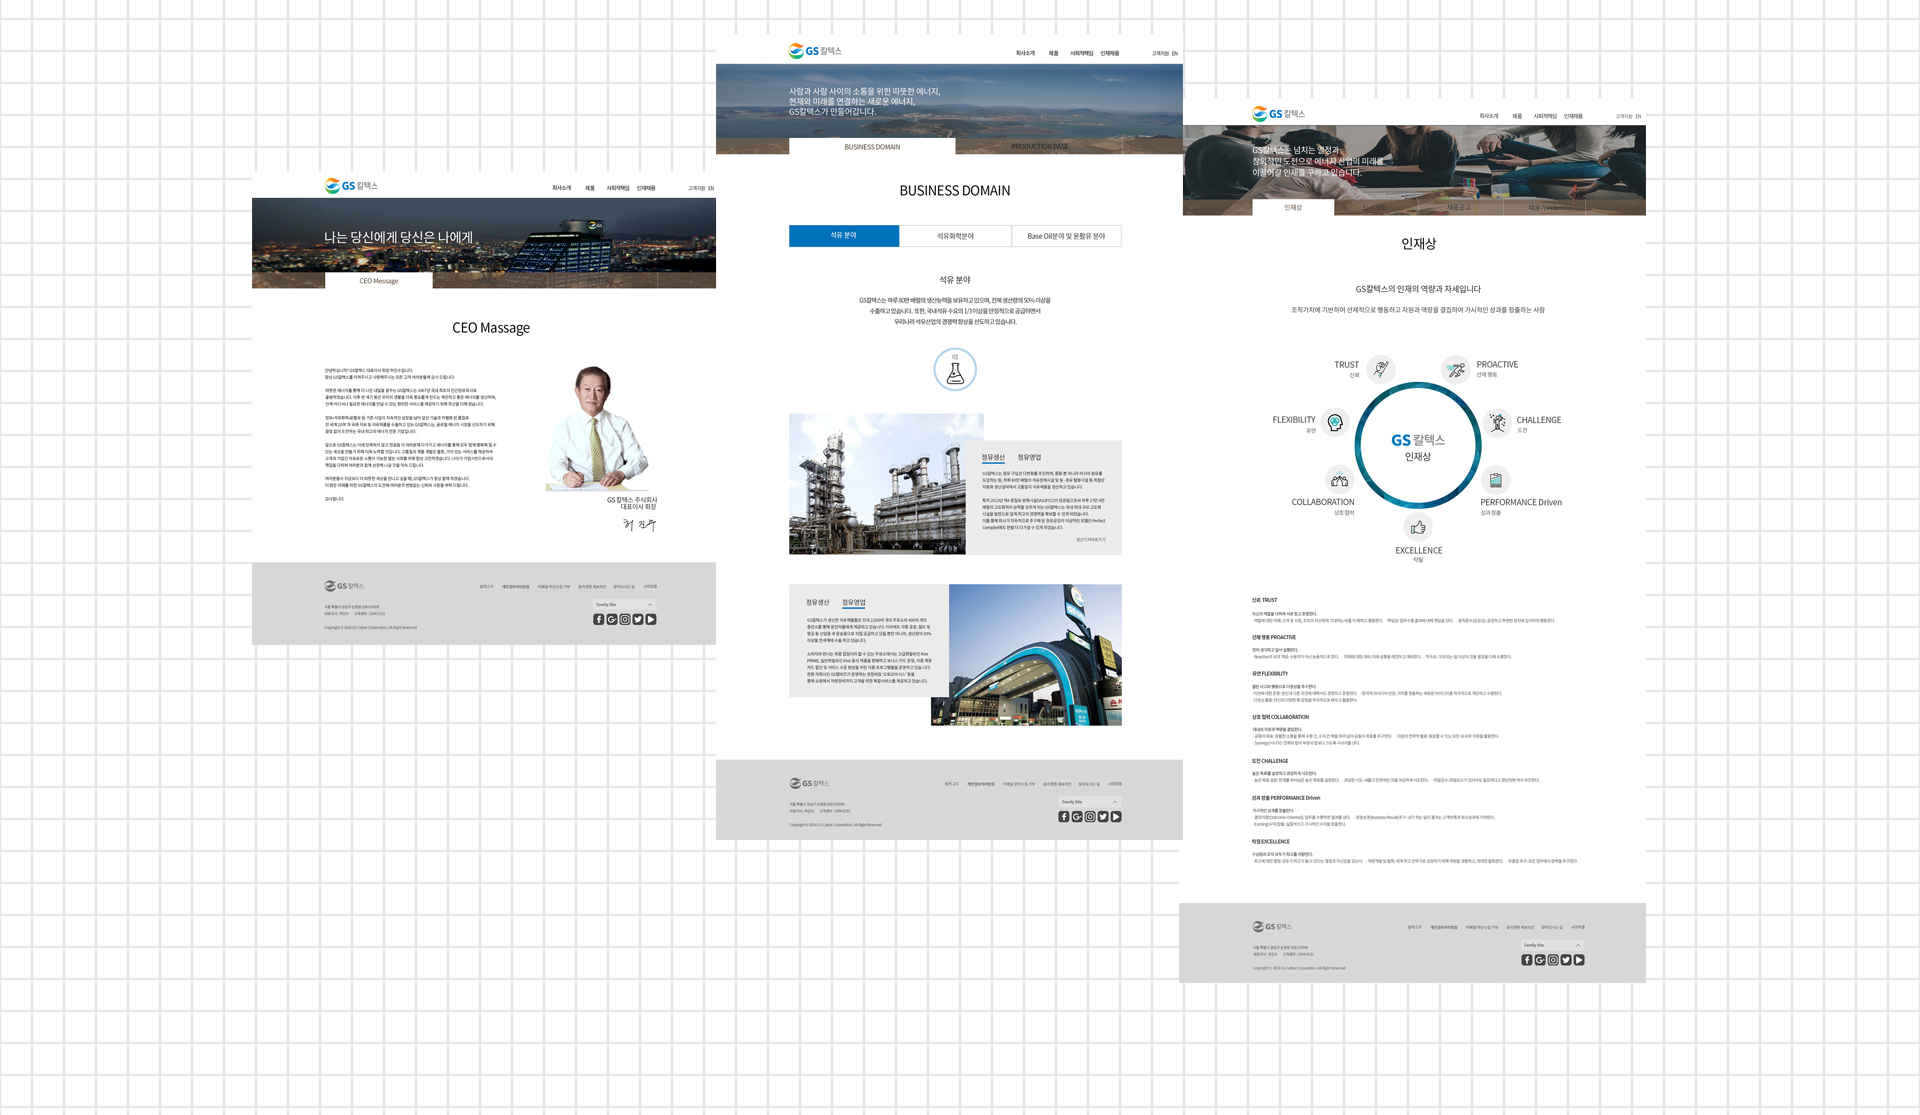Screen dimensions: 1920x1115
Task: Expand Family Site dropdown on Business Domain page
Action: [x=1089, y=802]
